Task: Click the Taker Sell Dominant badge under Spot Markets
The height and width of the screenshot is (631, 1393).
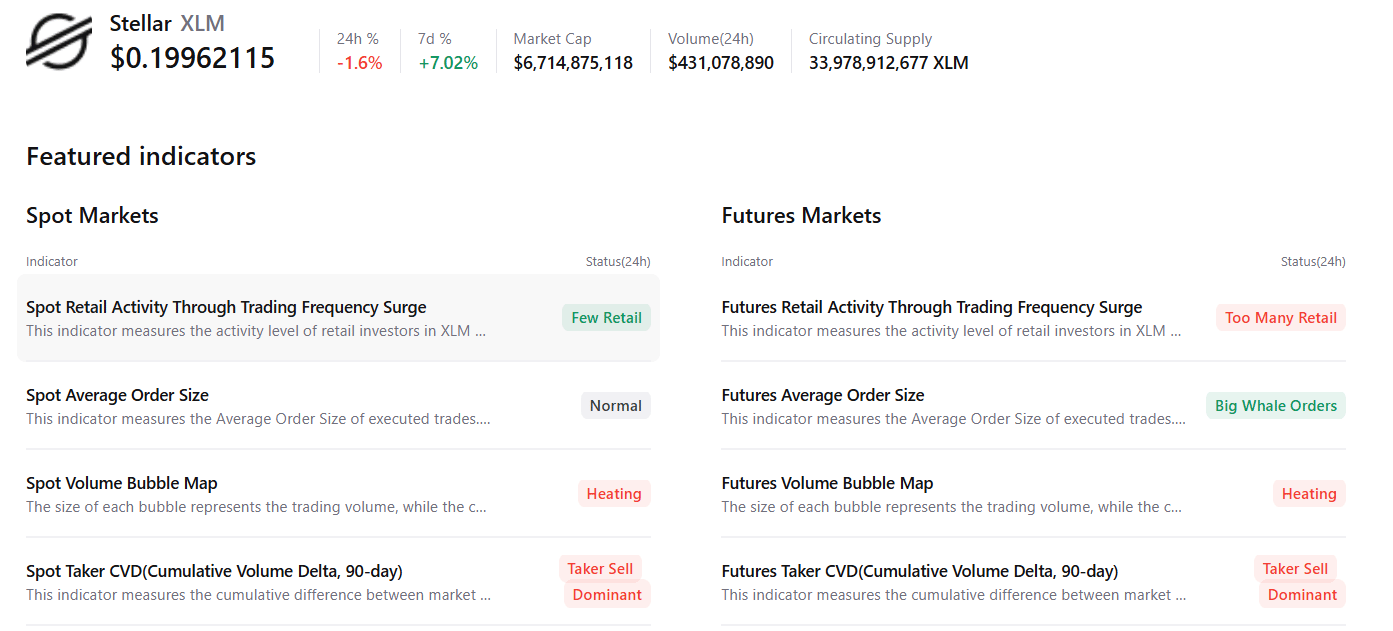Action: [605, 582]
